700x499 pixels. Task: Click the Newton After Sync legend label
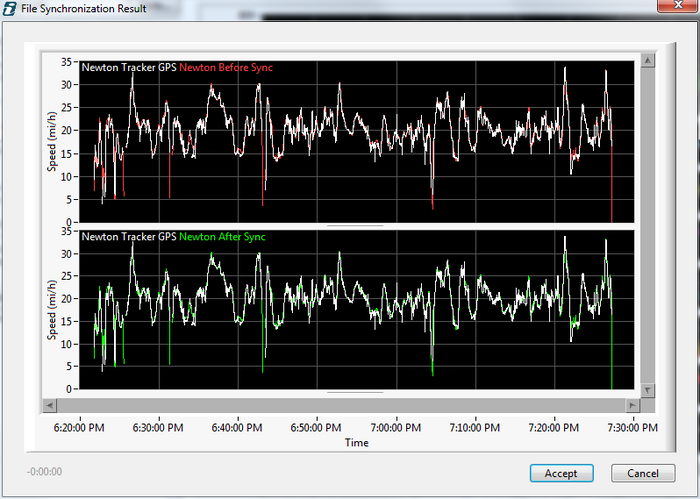222,237
